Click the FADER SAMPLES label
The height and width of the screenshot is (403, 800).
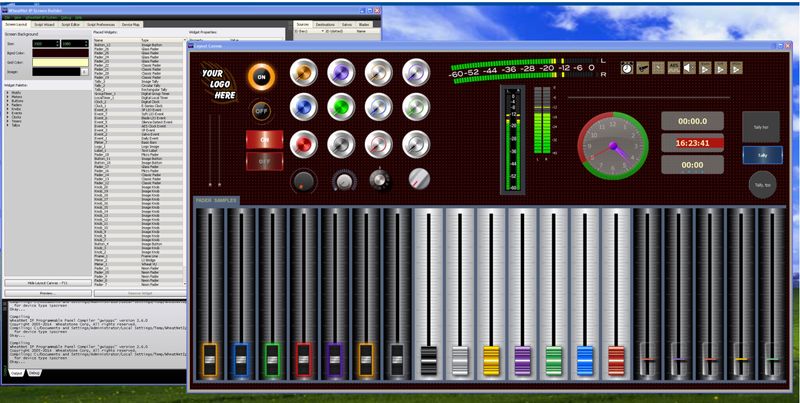pos(216,200)
